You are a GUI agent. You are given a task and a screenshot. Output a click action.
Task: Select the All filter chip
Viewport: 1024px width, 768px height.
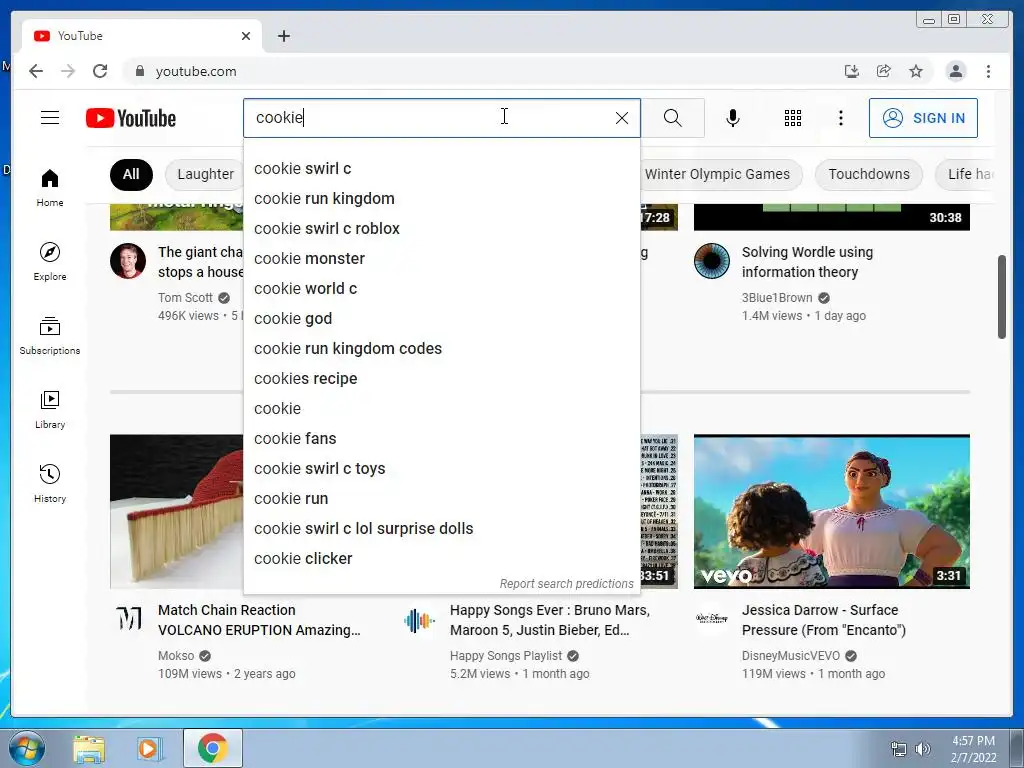pos(131,174)
